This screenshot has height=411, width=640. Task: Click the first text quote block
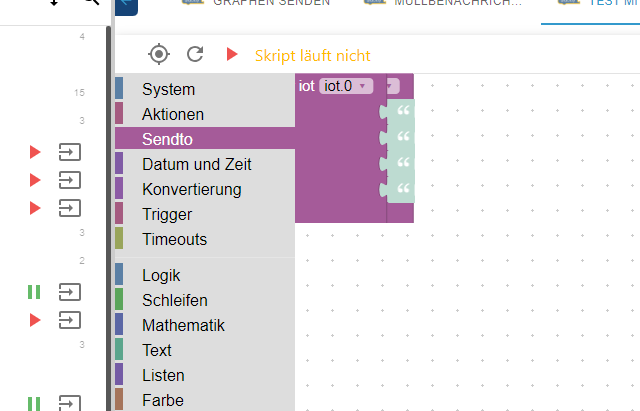(398, 111)
